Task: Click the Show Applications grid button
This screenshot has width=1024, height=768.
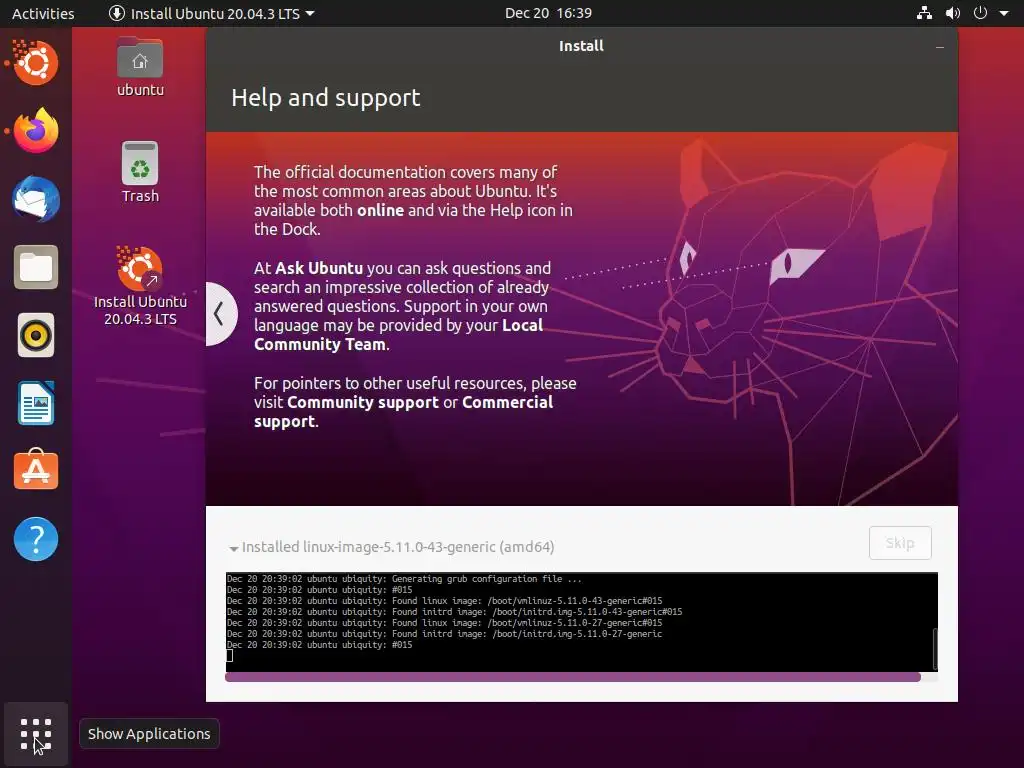Action: [x=36, y=734]
